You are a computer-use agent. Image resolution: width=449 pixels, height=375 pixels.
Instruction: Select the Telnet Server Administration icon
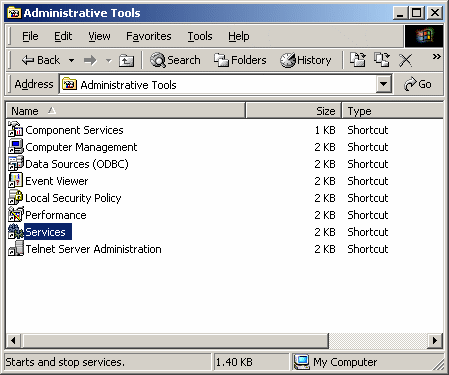click(16, 249)
